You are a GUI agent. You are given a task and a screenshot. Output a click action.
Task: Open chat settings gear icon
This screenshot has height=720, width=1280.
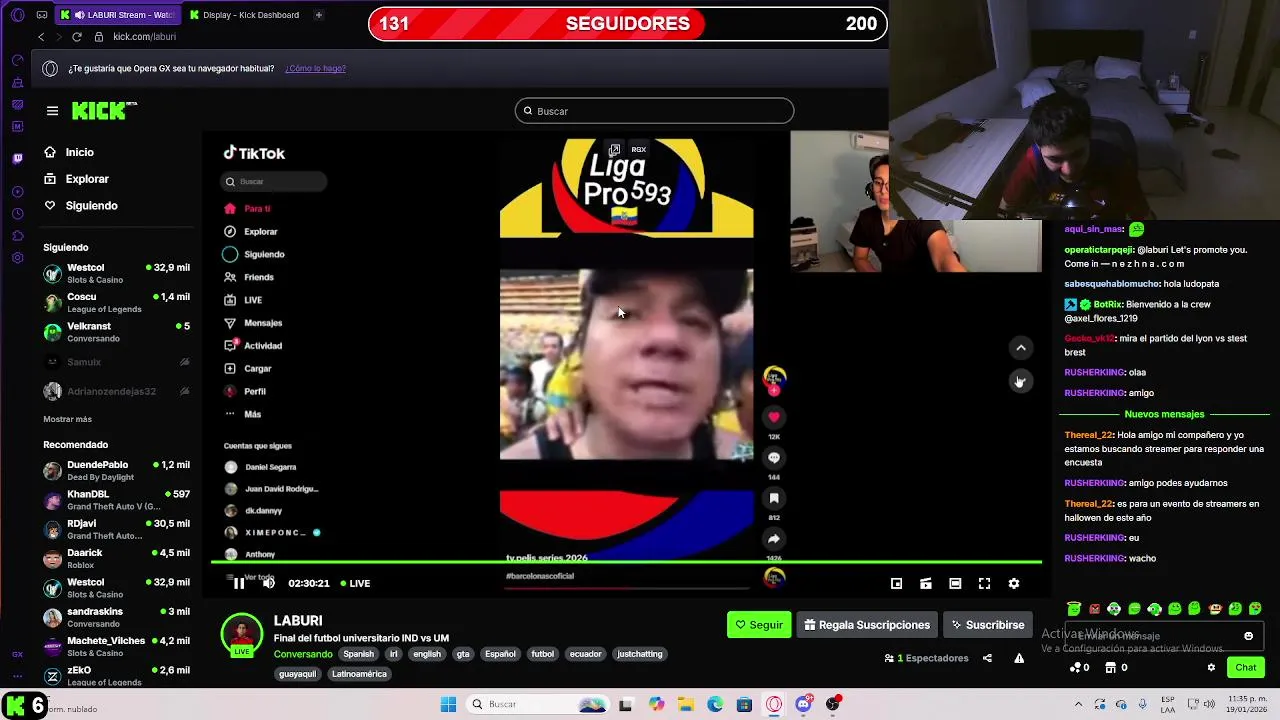click(x=1211, y=667)
